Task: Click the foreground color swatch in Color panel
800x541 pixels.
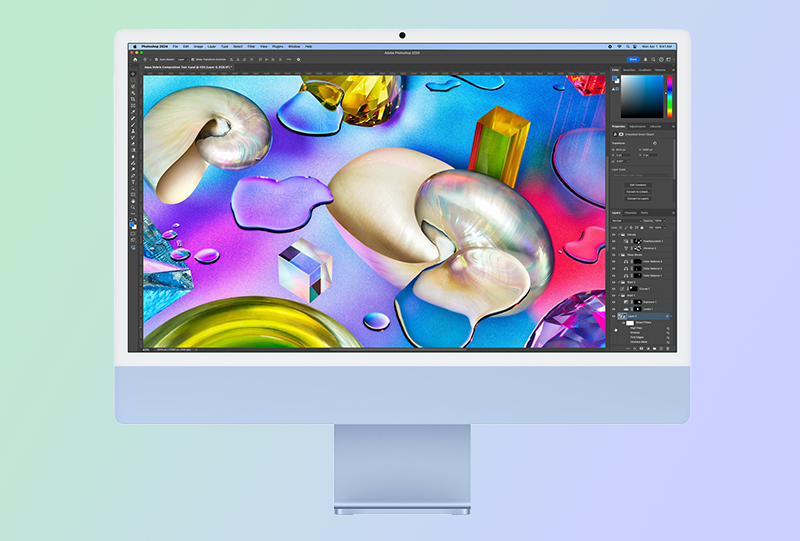Action: [614, 79]
